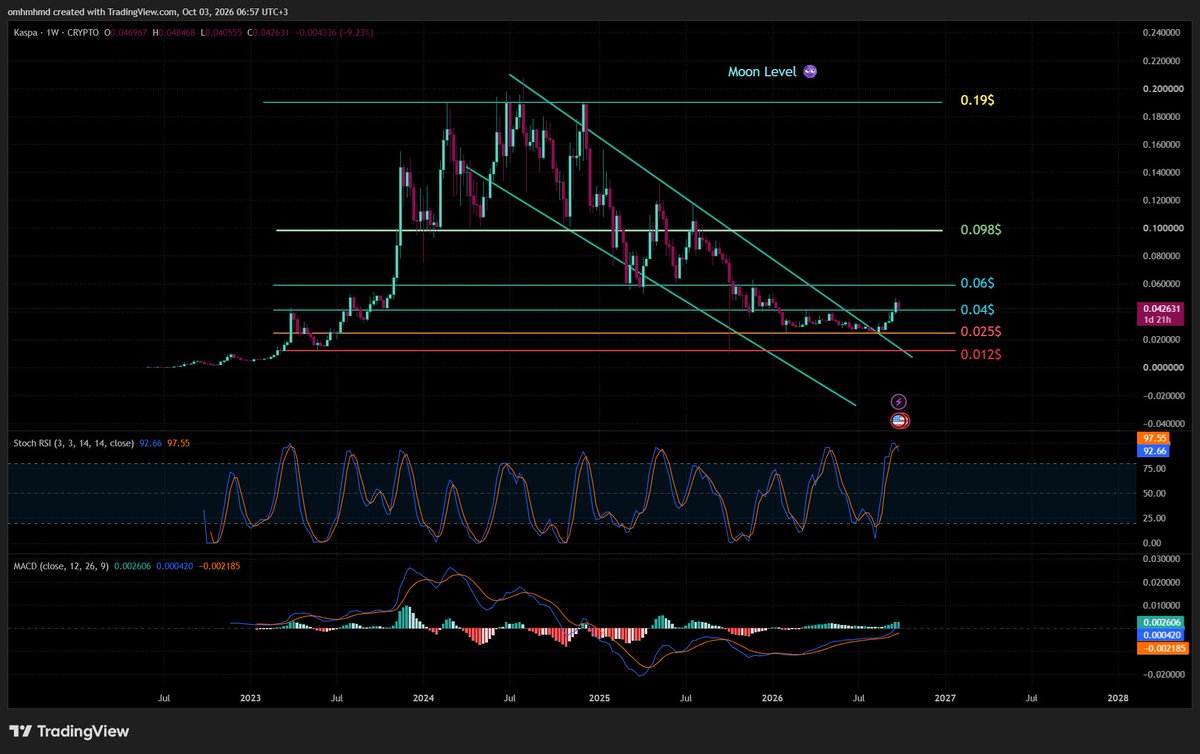Click the 0.100000 price axis label
Image resolution: width=1200 pixels, height=754 pixels.
pos(1161,228)
